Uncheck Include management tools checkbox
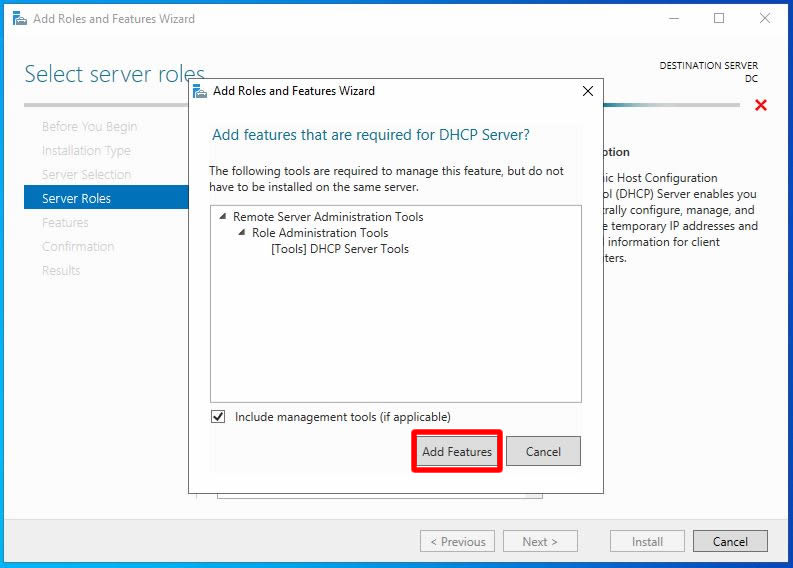Image resolution: width=793 pixels, height=568 pixels. (218, 417)
